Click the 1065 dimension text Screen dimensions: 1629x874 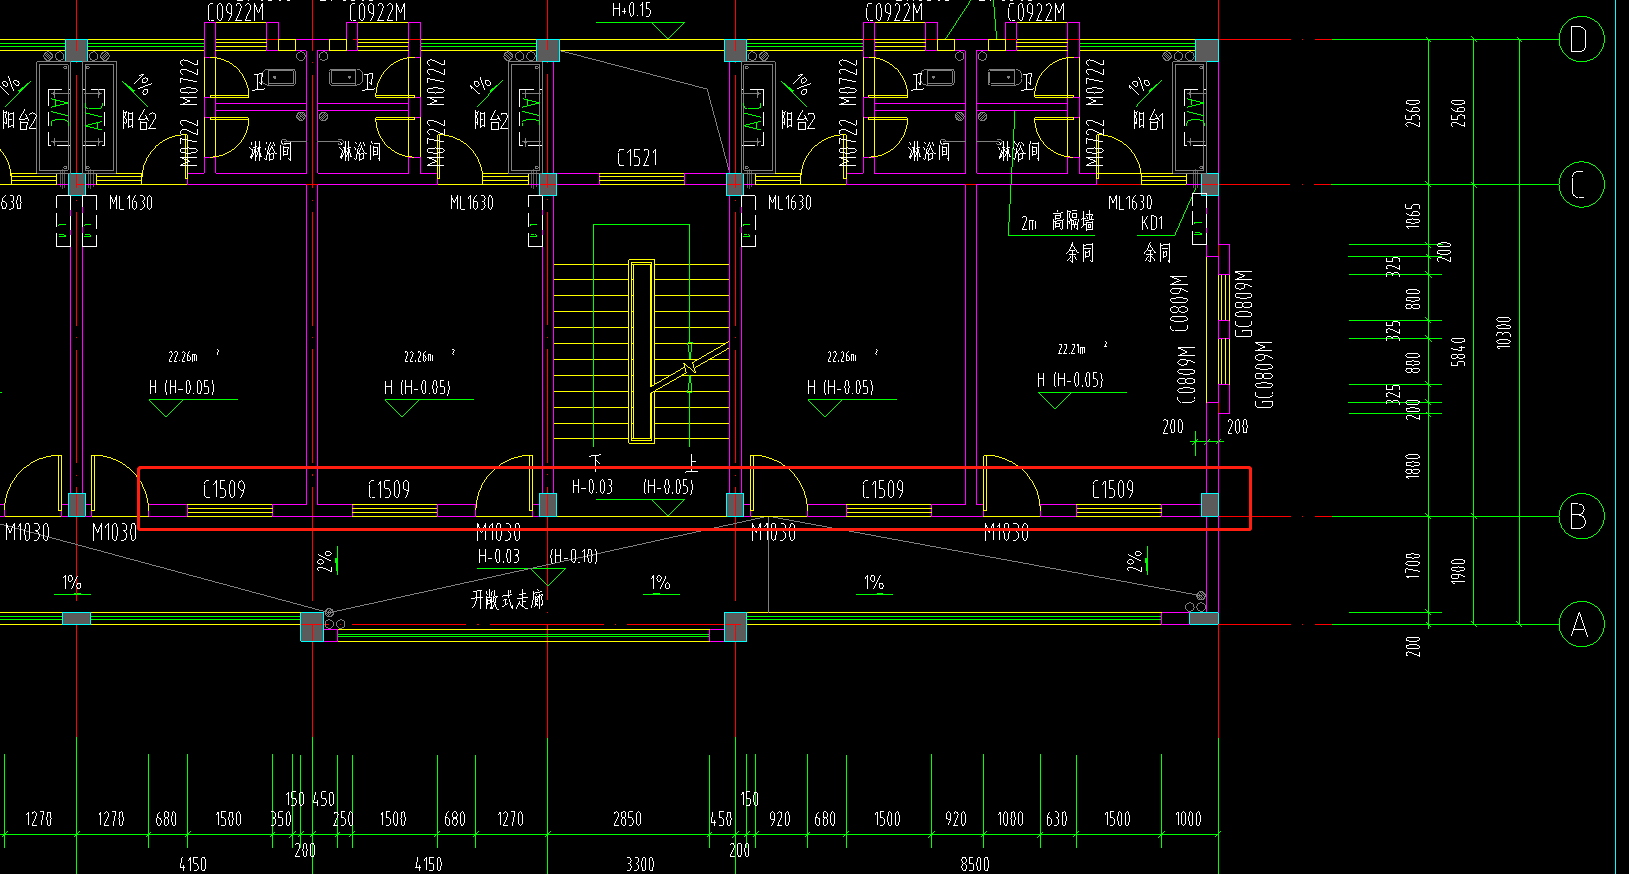click(1413, 216)
